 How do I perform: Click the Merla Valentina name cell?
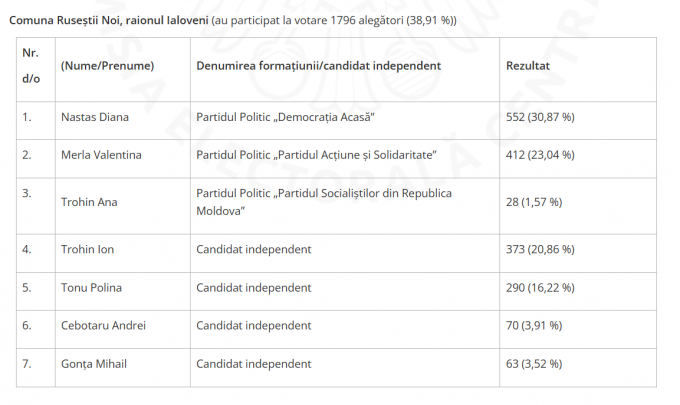click(123, 159)
